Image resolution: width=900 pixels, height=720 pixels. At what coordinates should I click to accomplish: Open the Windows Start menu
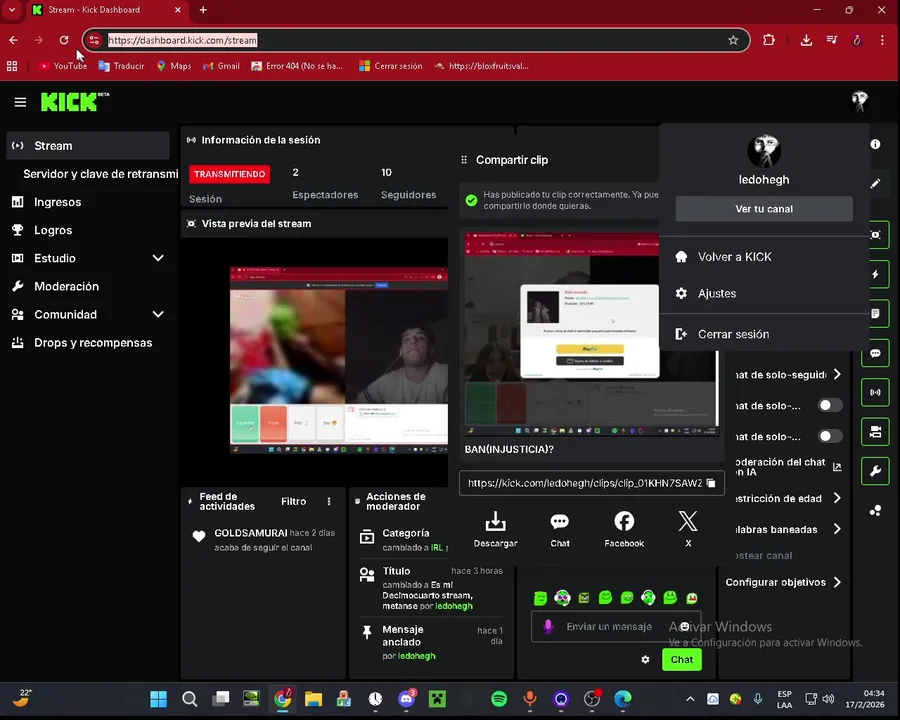coord(158,699)
